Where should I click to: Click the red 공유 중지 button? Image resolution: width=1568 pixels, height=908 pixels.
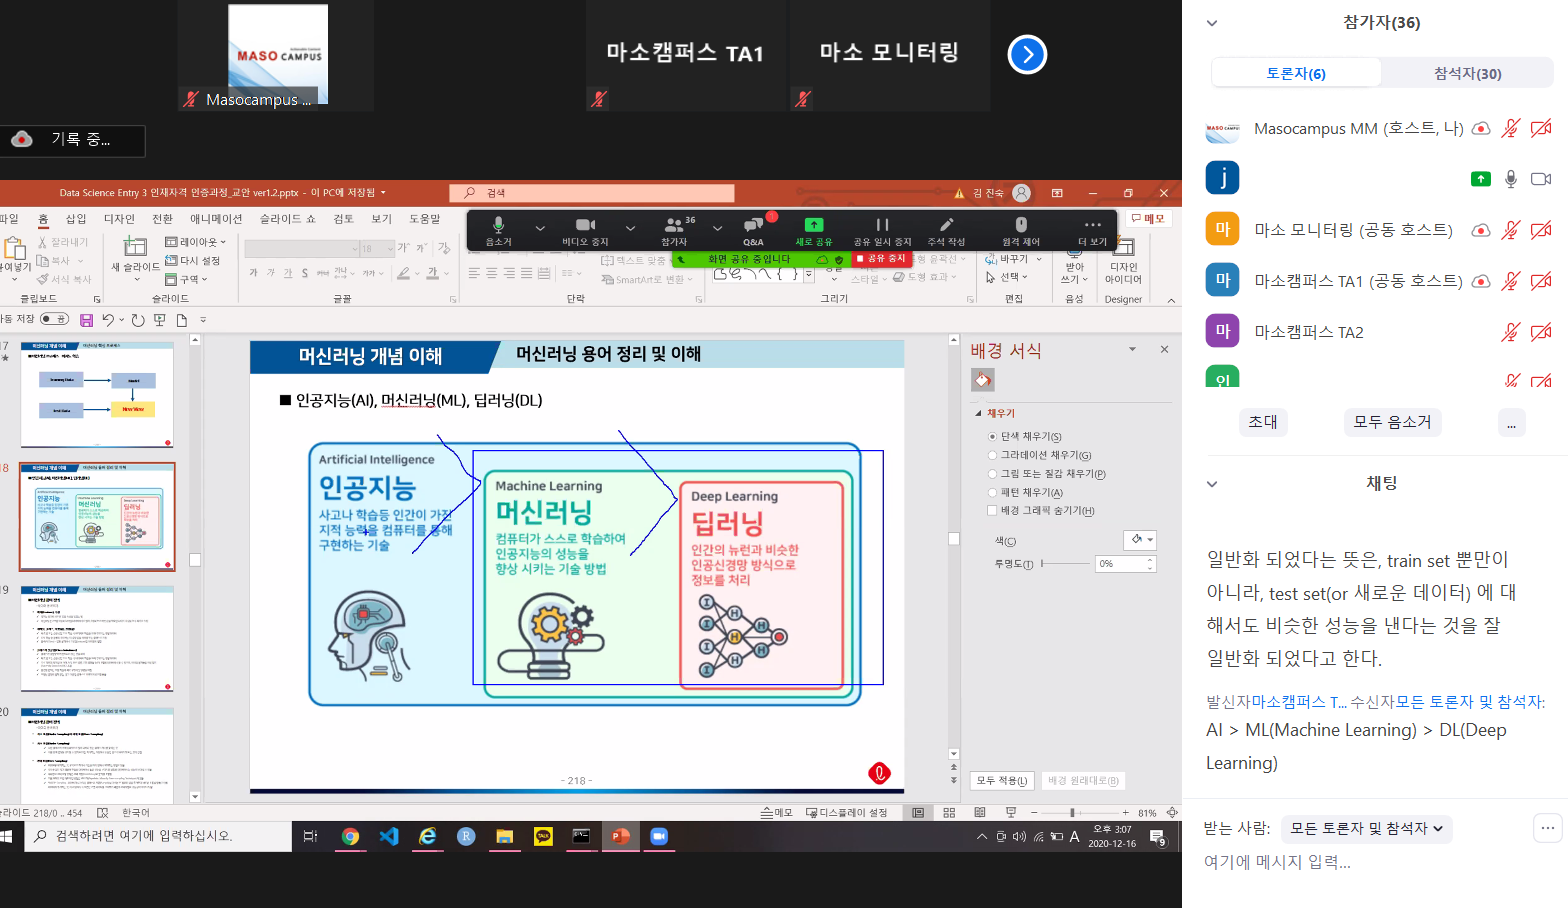click(881, 259)
